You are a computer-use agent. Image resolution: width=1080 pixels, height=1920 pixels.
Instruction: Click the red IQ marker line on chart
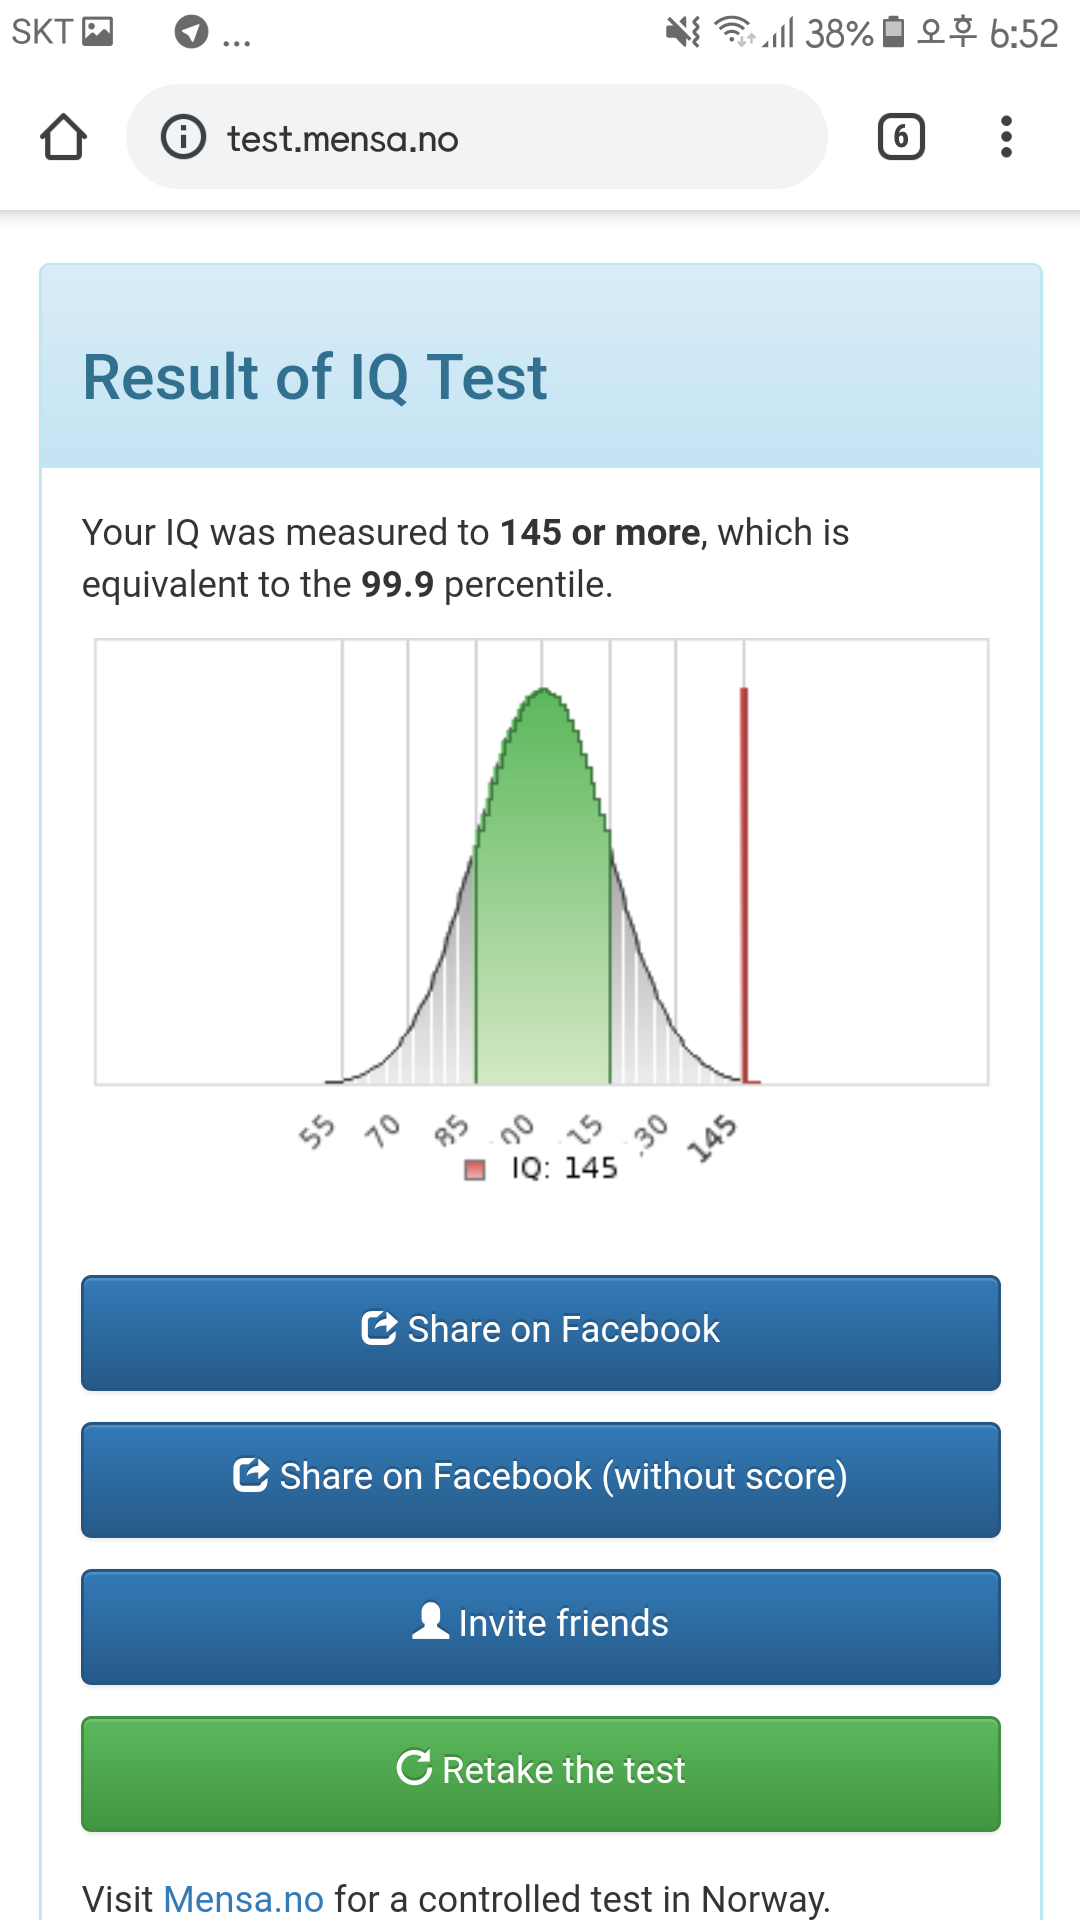coord(744,884)
